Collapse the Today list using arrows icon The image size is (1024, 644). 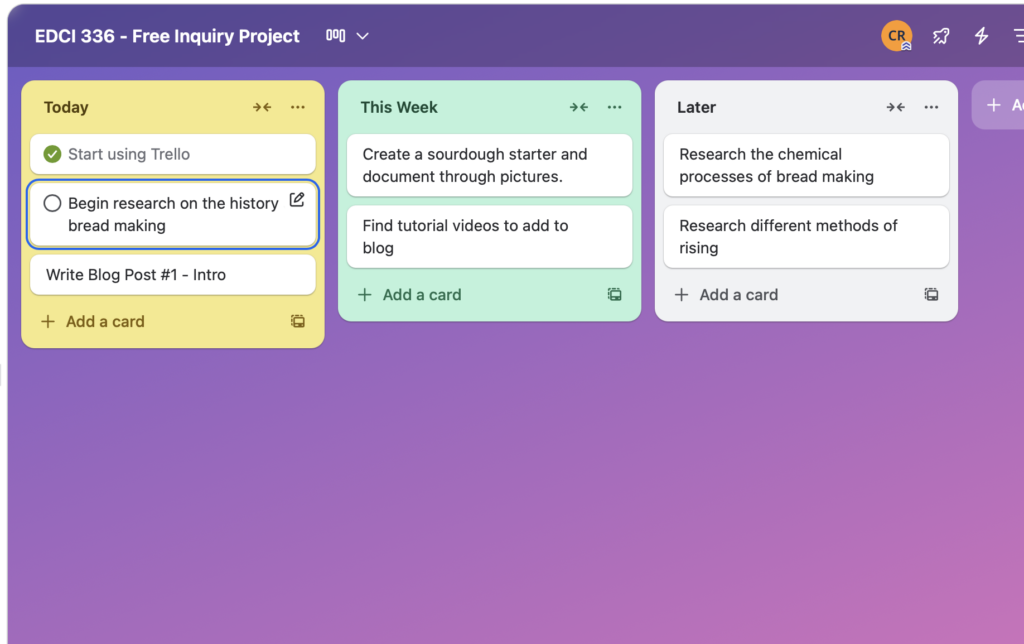click(x=262, y=107)
